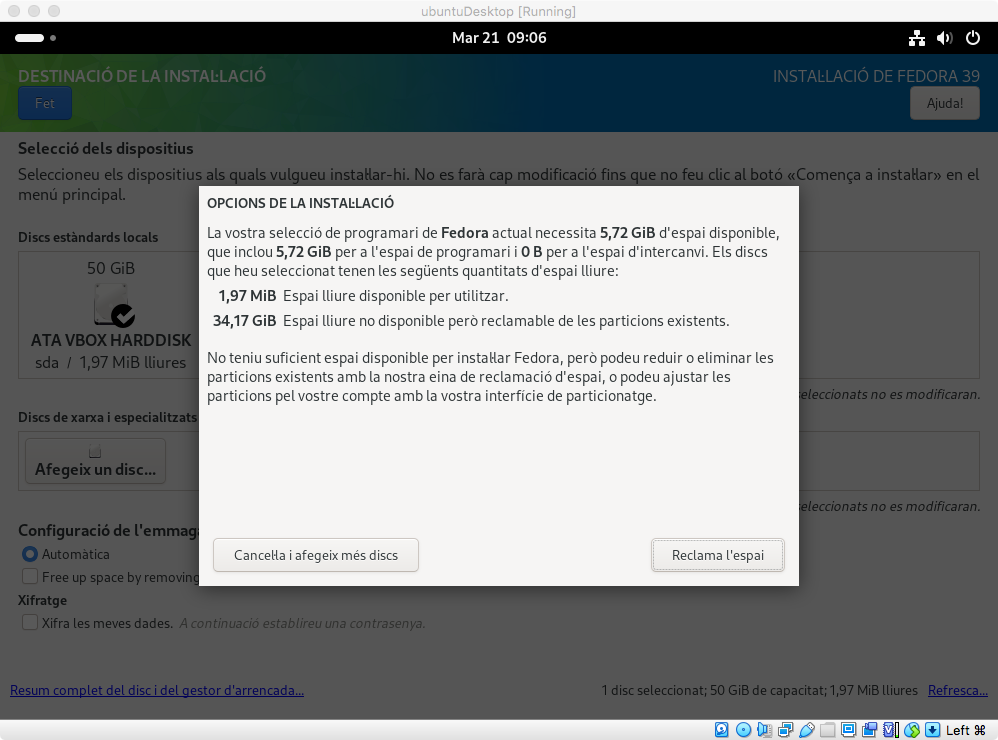
Task: Click the DESTINACIÓ DE LA INSTAL·LACIÓ heading
Action: [x=142, y=76]
